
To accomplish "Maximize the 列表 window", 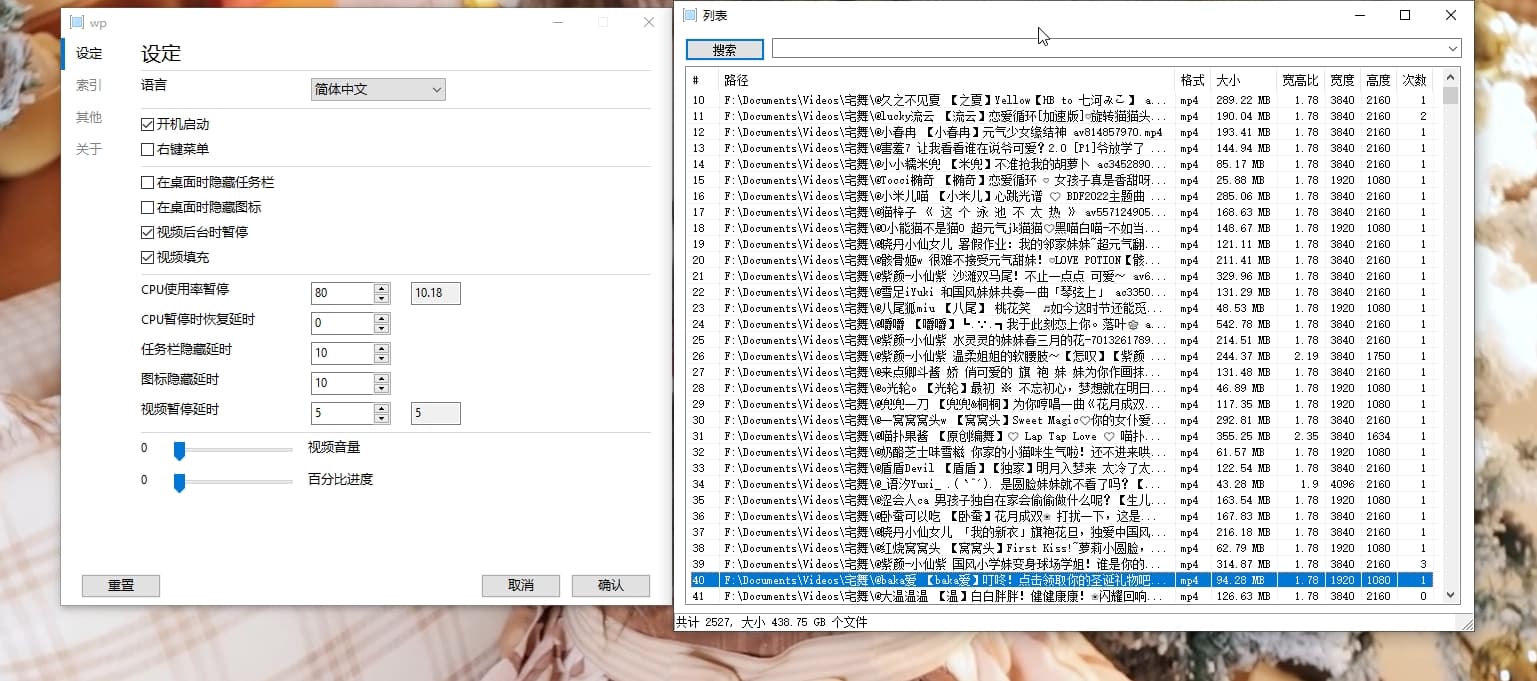I will (x=1404, y=15).
